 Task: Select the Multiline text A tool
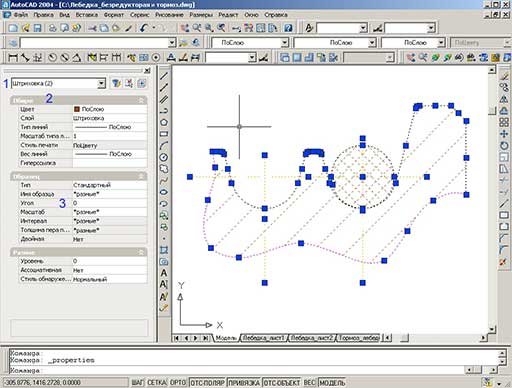coord(164,273)
